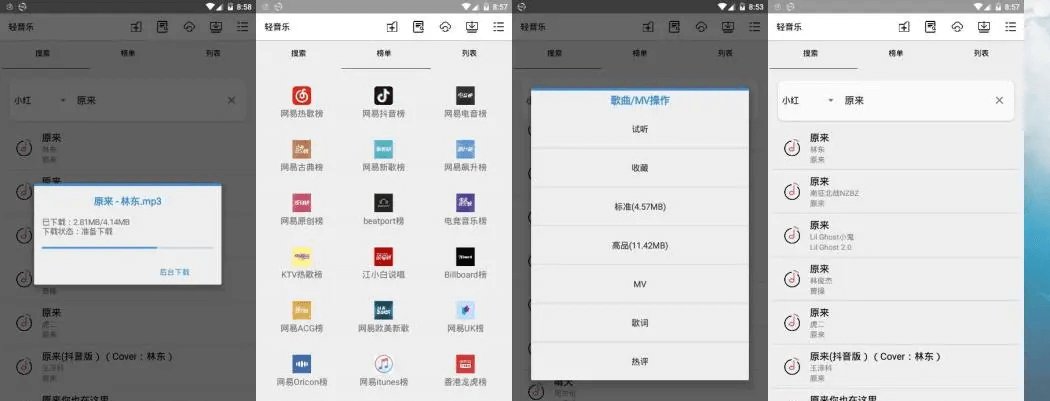The width and height of the screenshot is (1050, 401).
Task: Expand the dimmed 小红 dropdown behind the download dialog
Action: (x=40, y=100)
